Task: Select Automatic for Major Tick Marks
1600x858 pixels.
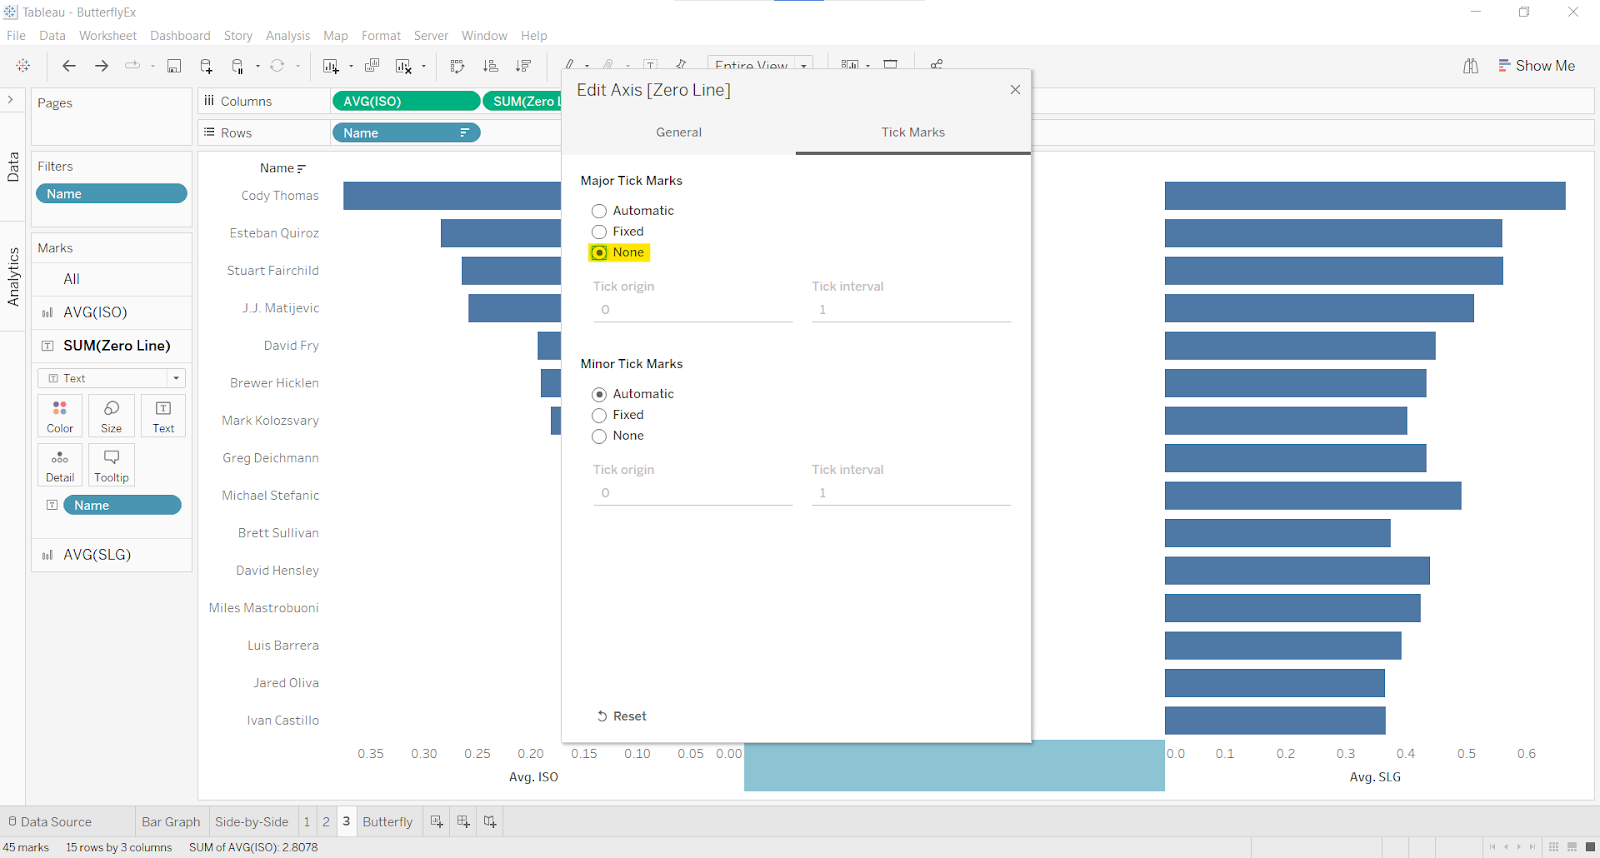Action: [599, 211]
